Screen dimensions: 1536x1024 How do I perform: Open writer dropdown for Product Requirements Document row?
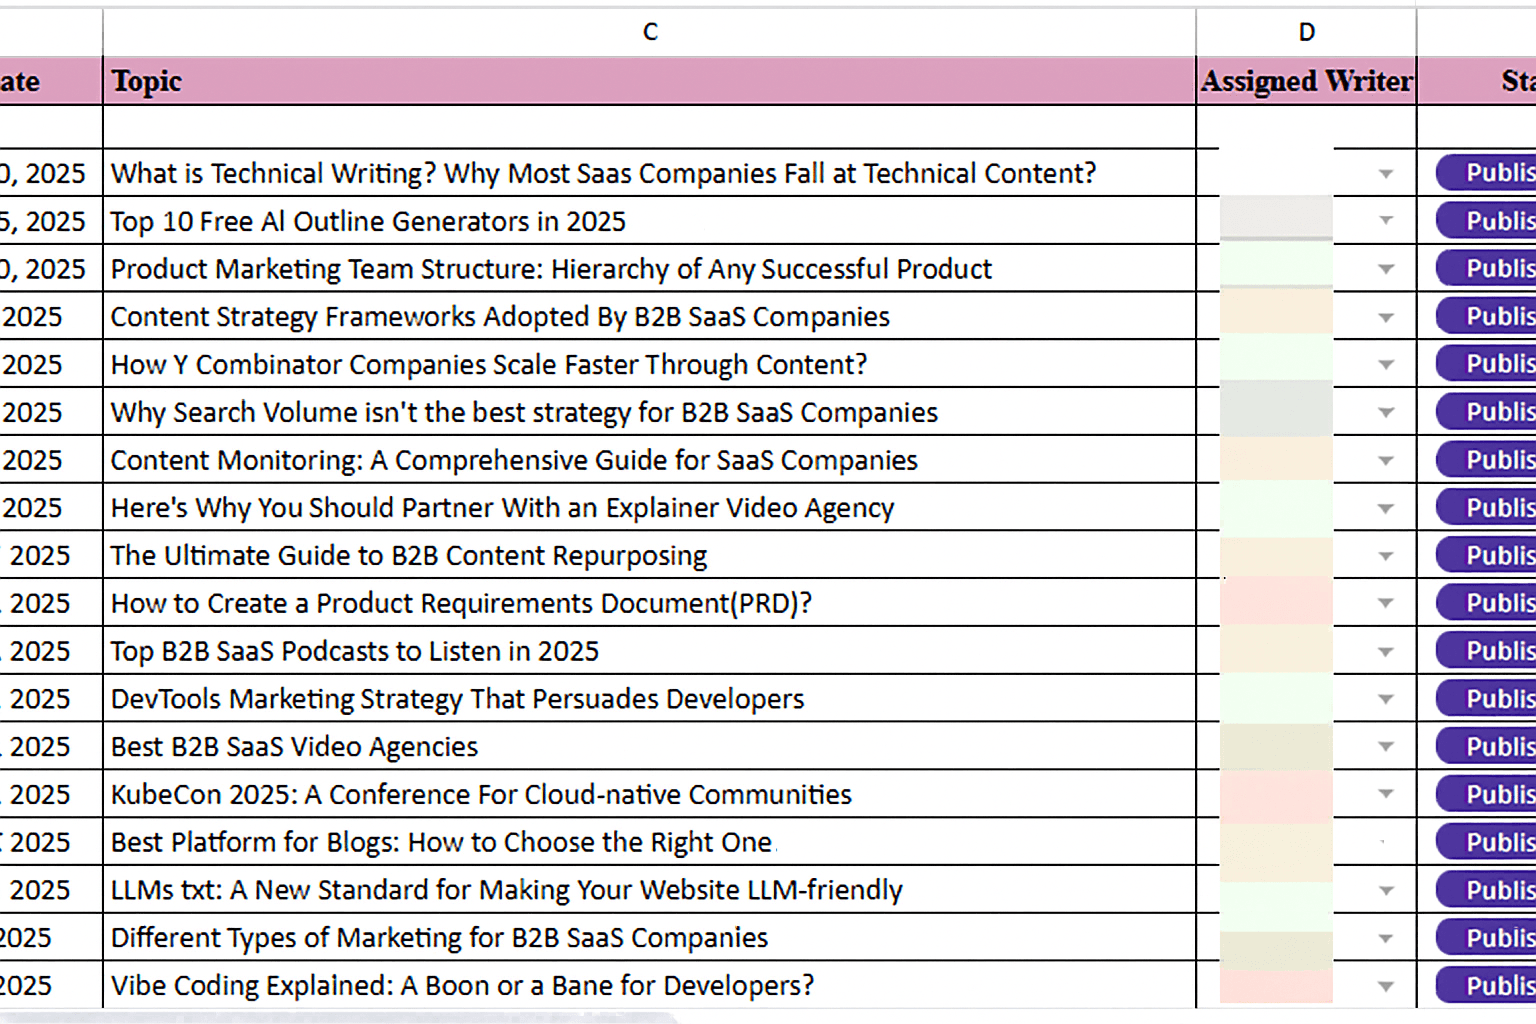click(1386, 604)
